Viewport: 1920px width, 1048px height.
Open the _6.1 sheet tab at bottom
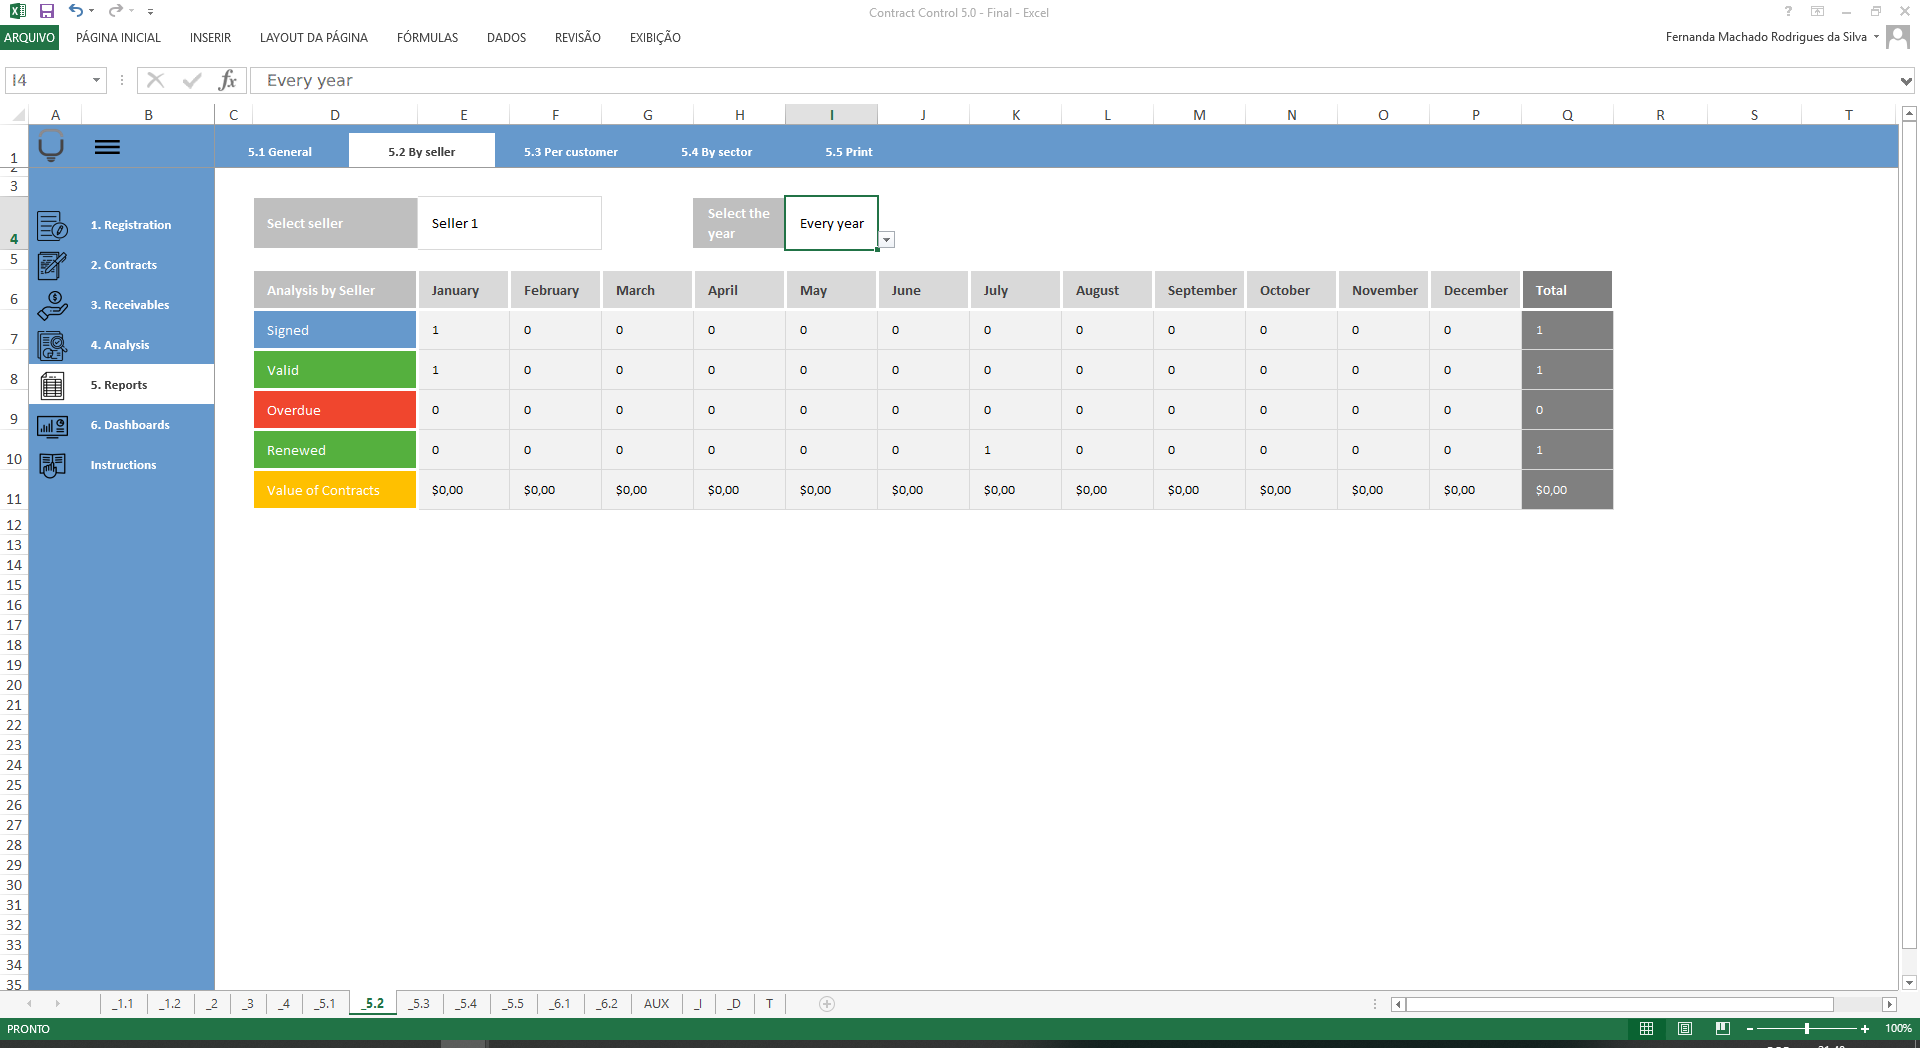(x=560, y=1004)
